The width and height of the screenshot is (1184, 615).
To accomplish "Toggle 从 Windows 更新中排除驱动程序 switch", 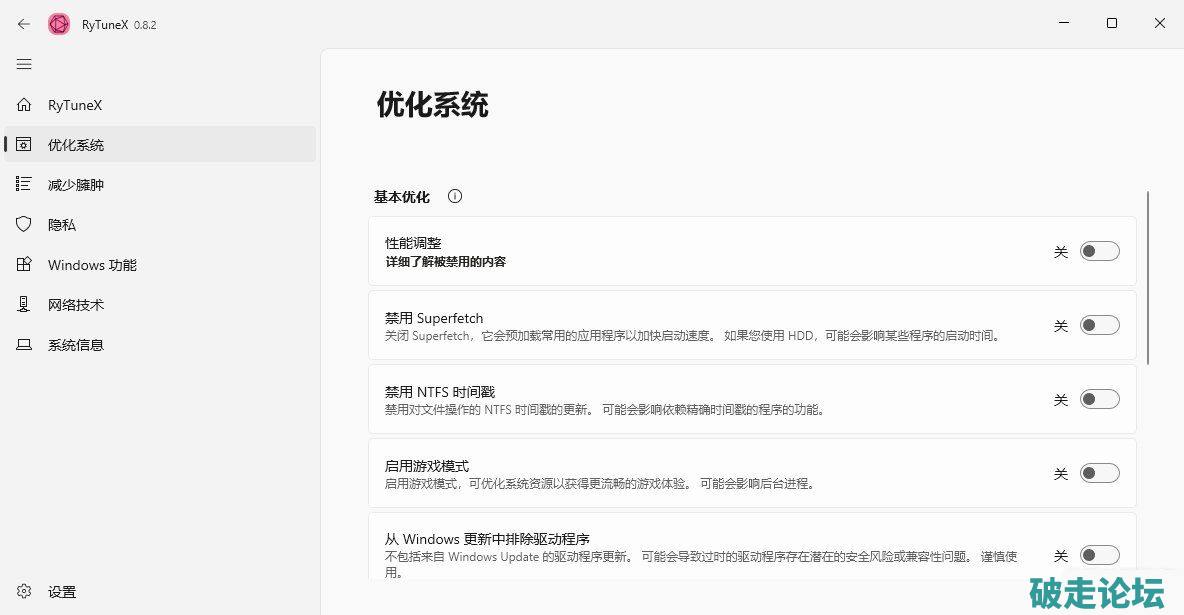I will coord(1099,556).
